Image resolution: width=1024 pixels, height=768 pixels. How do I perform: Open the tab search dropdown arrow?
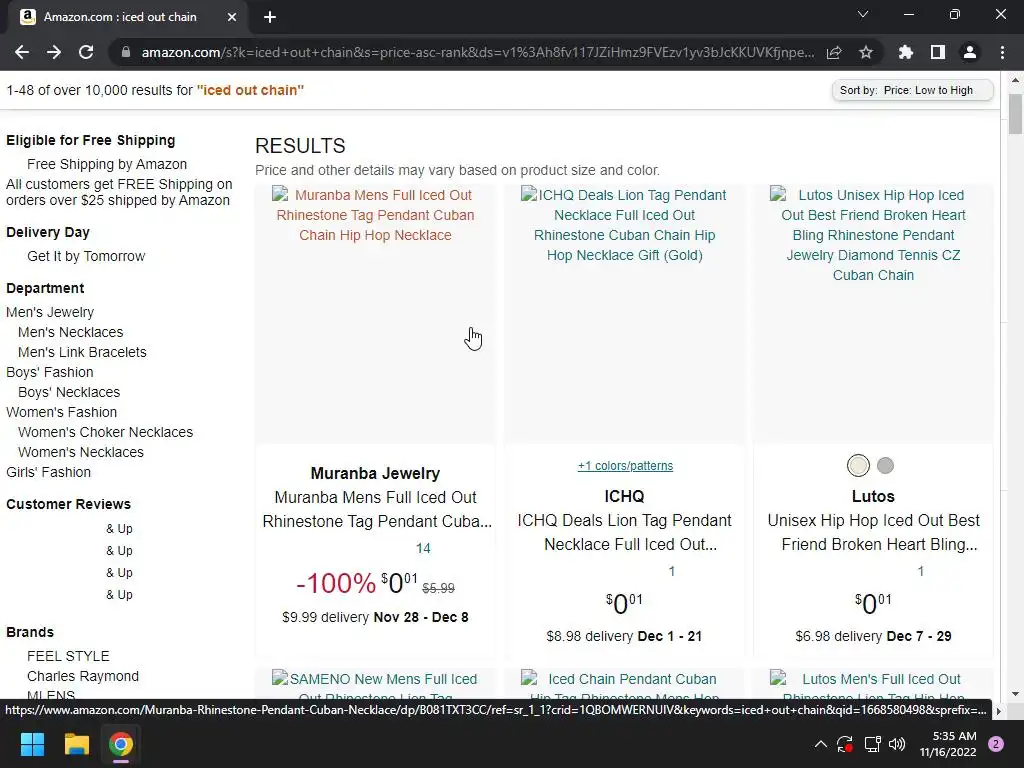(x=863, y=14)
